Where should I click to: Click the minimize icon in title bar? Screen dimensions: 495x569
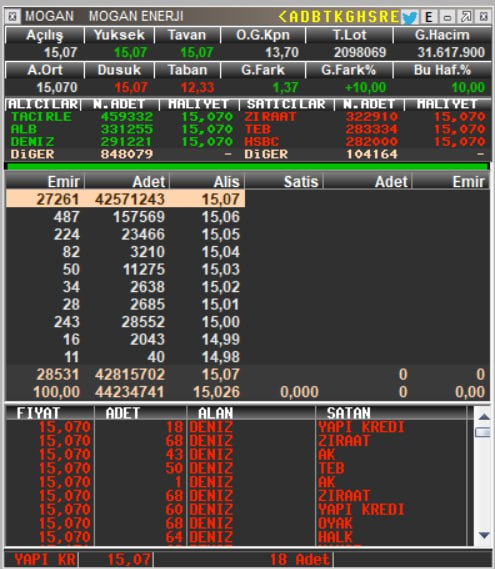tap(447, 17)
